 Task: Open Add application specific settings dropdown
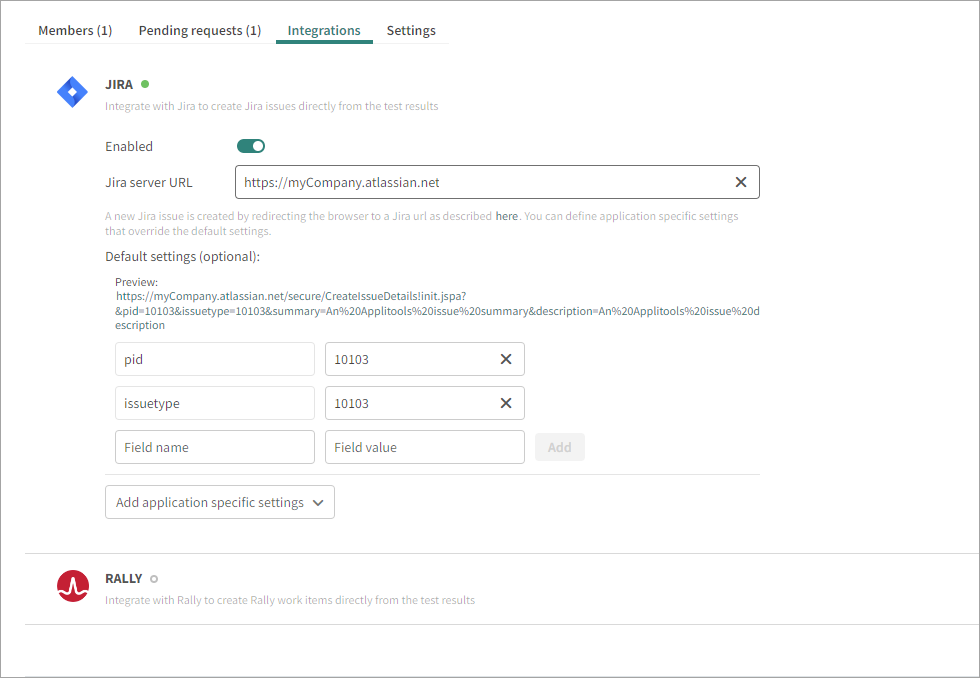[x=220, y=502]
